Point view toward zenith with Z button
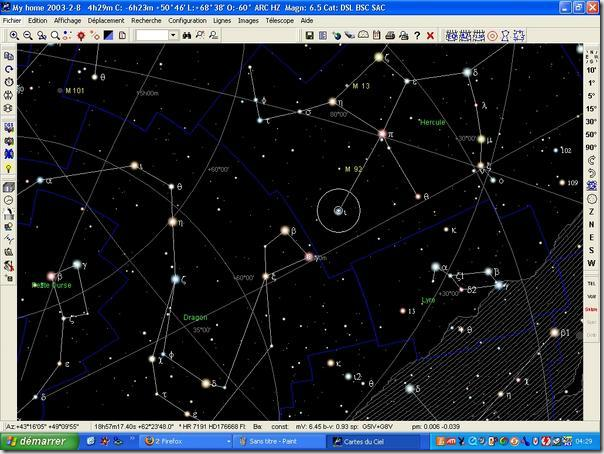Image resolution: width=604 pixels, height=454 pixels. pos(591,212)
